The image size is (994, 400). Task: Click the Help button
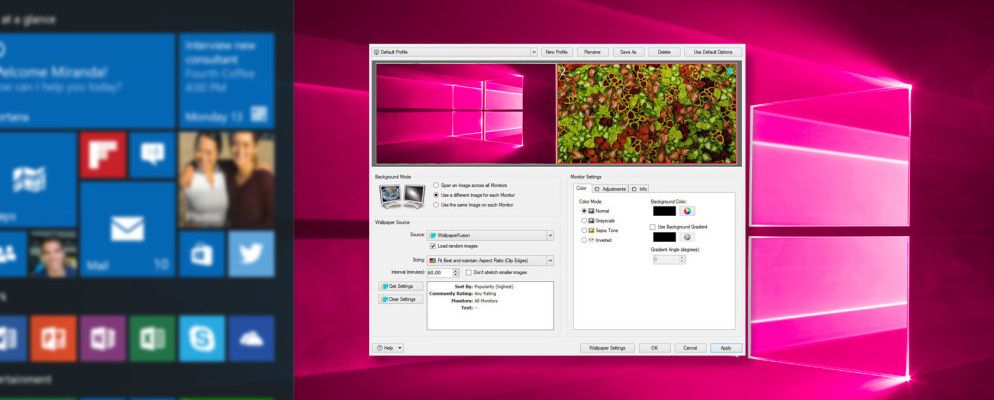point(386,348)
